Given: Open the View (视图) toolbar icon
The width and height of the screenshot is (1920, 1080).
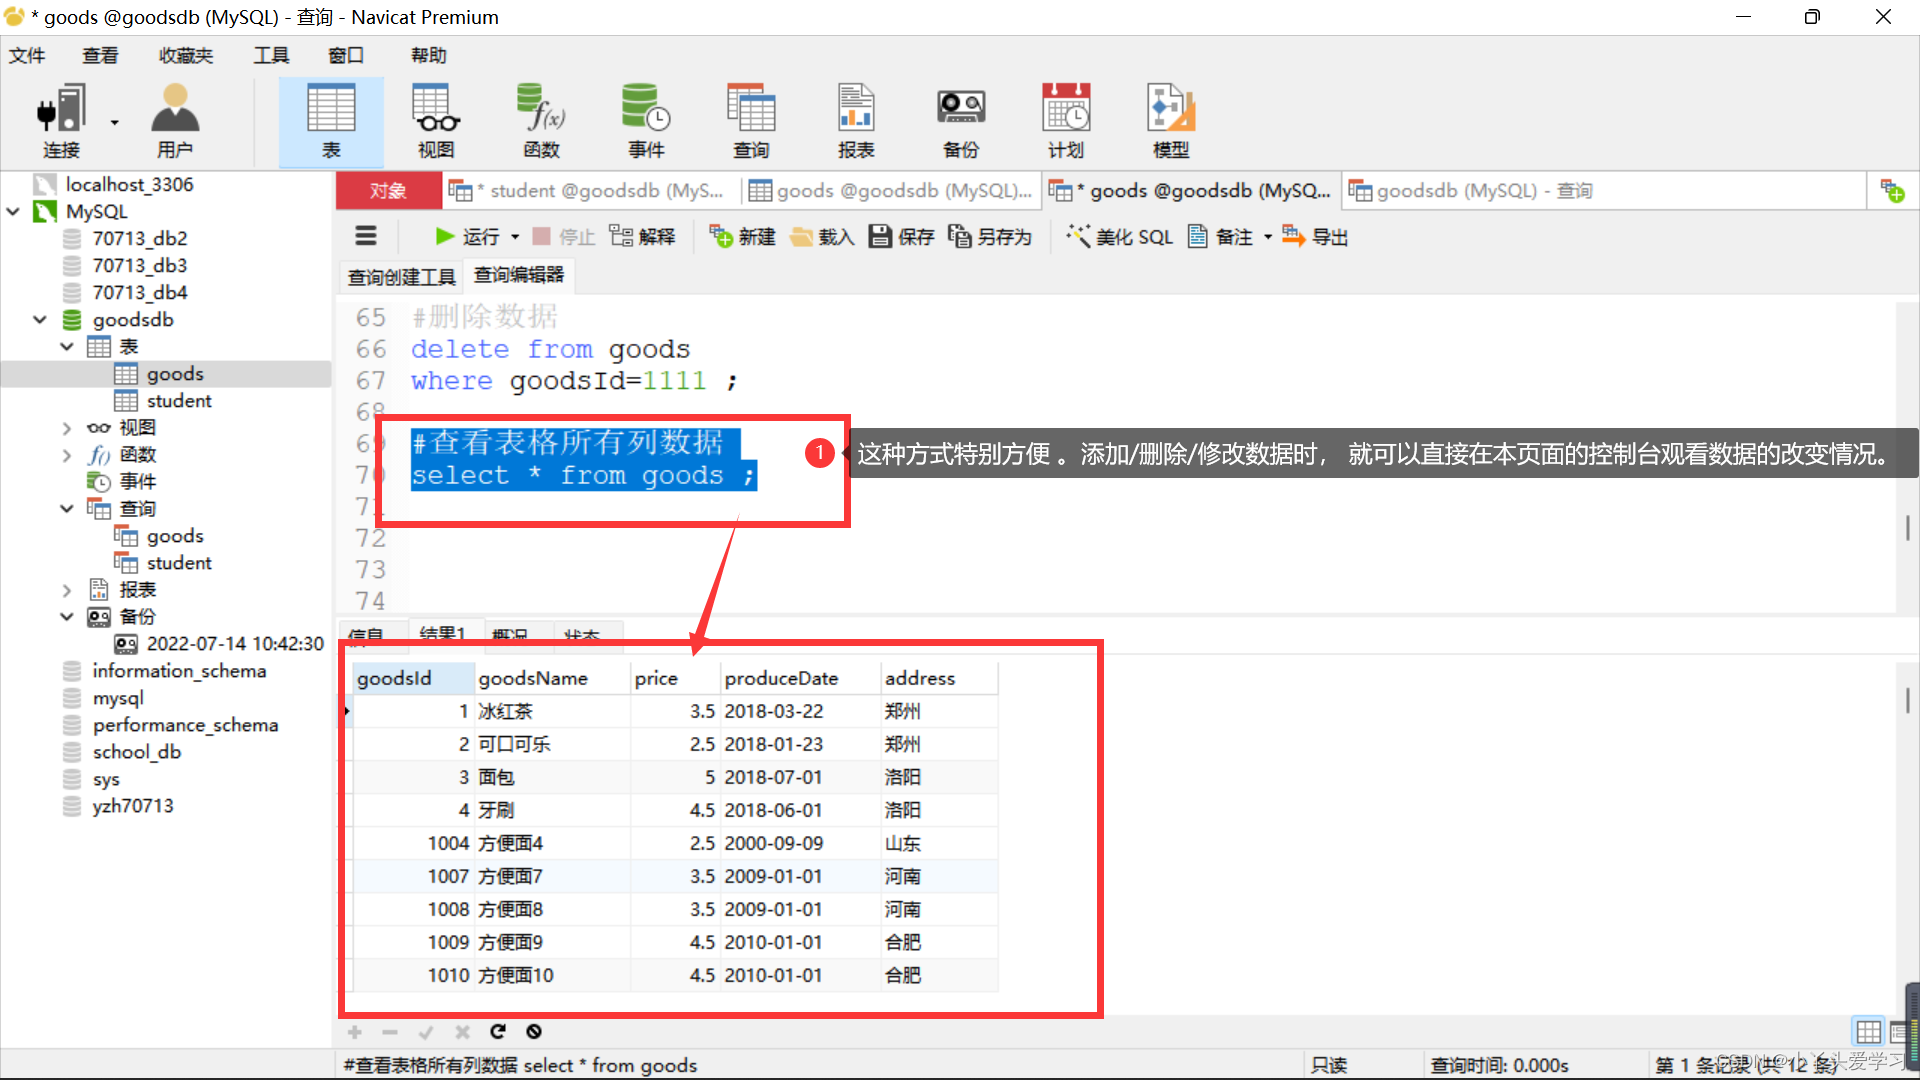Looking at the screenshot, I should point(436,121).
